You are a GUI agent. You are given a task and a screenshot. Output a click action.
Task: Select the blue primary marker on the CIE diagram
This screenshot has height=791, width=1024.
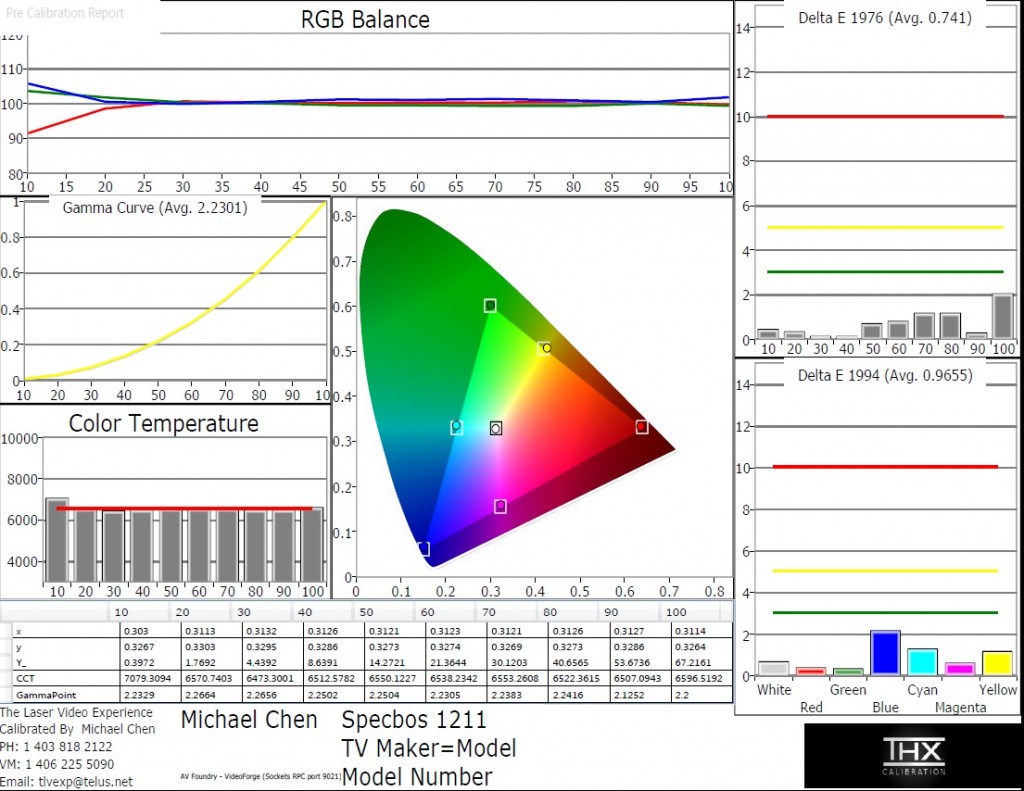[423, 547]
